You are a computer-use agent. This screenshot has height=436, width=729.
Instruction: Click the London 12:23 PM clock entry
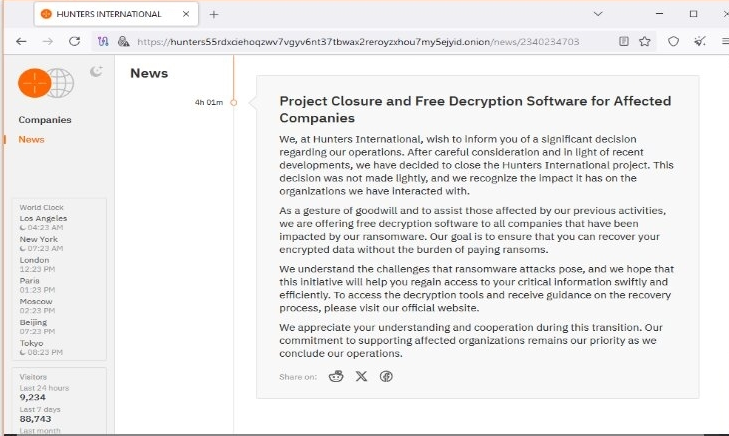click(37, 264)
